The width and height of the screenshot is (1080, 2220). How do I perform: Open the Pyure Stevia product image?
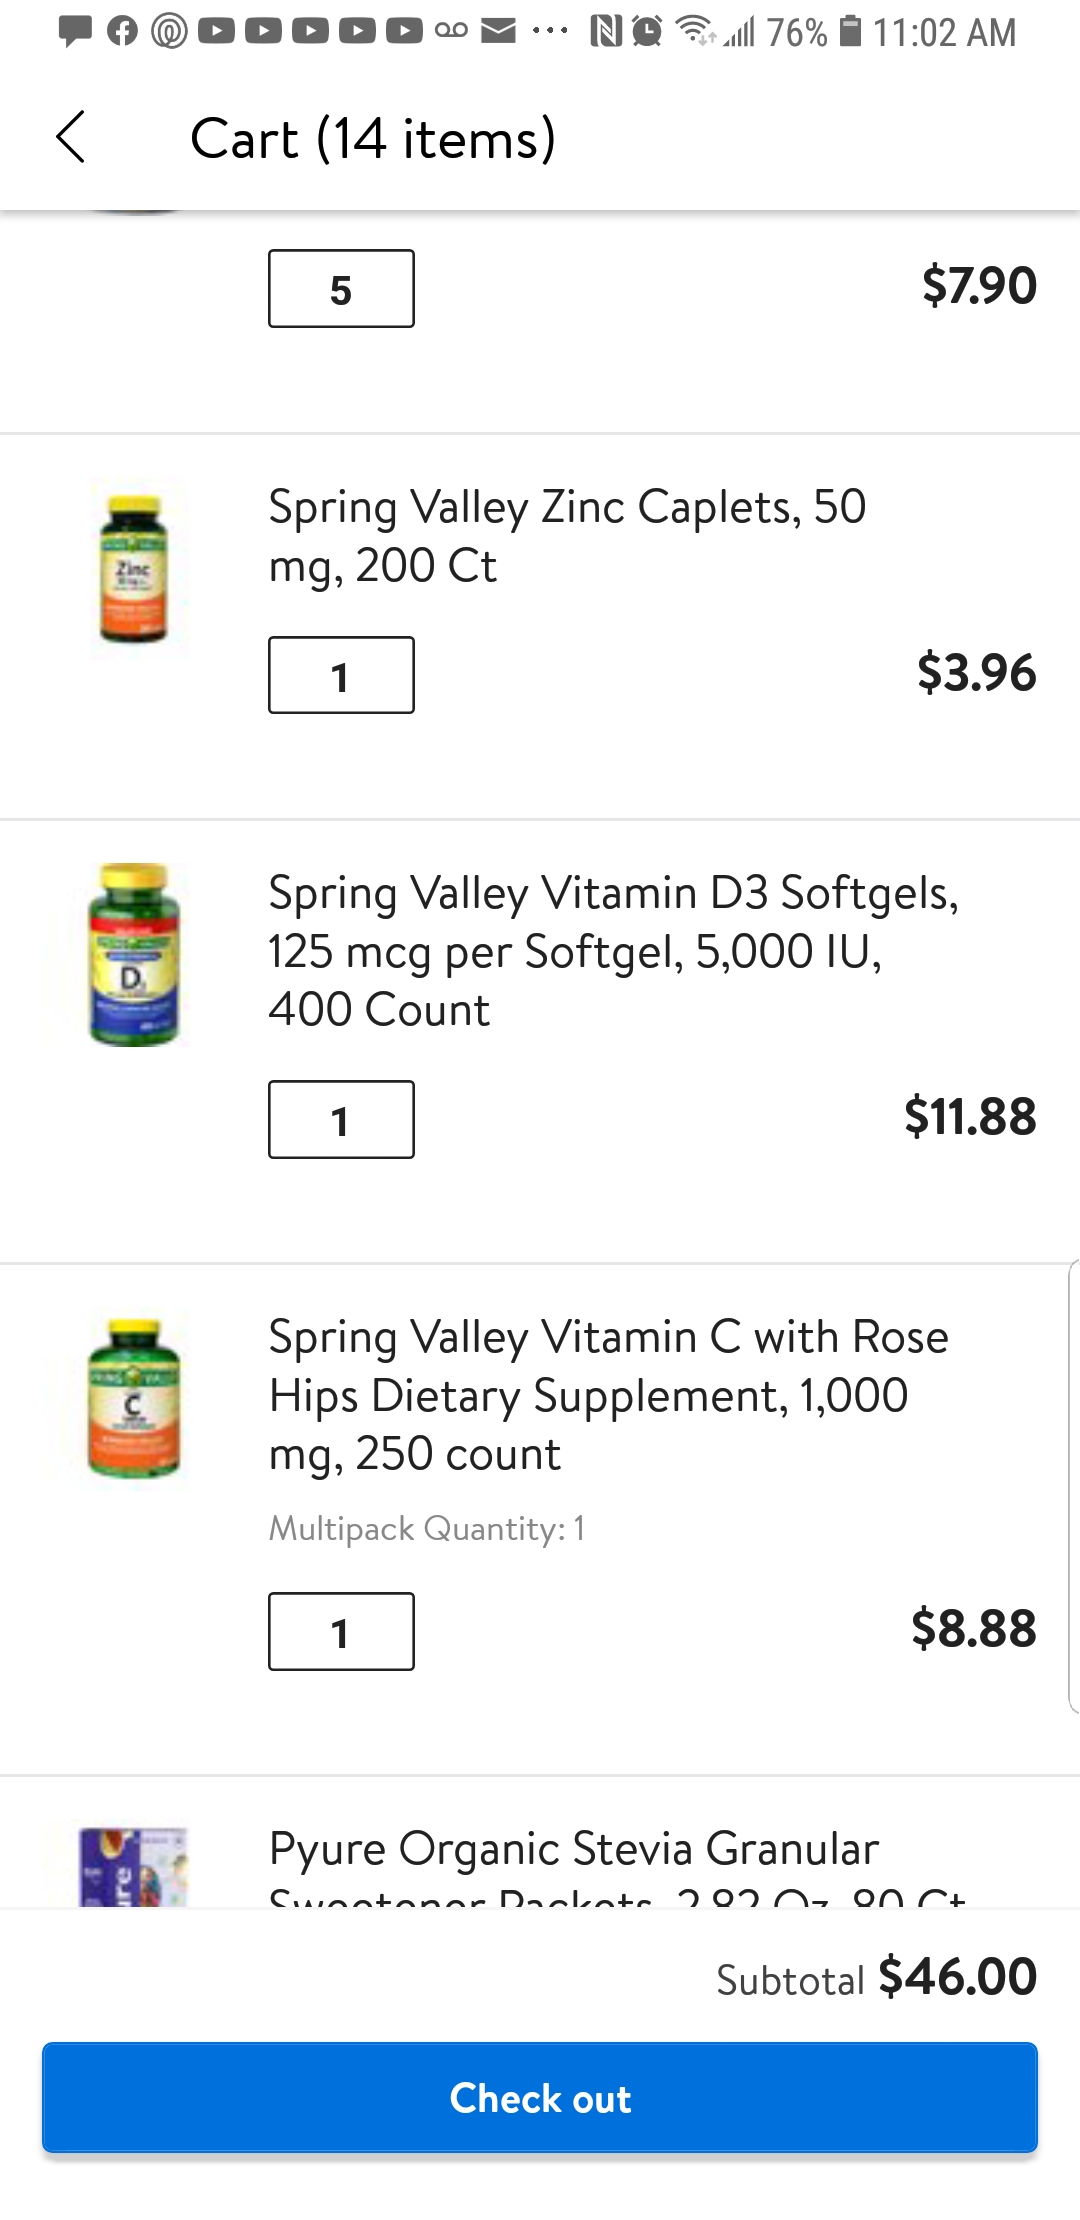pyautogui.click(x=134, y=1866)
